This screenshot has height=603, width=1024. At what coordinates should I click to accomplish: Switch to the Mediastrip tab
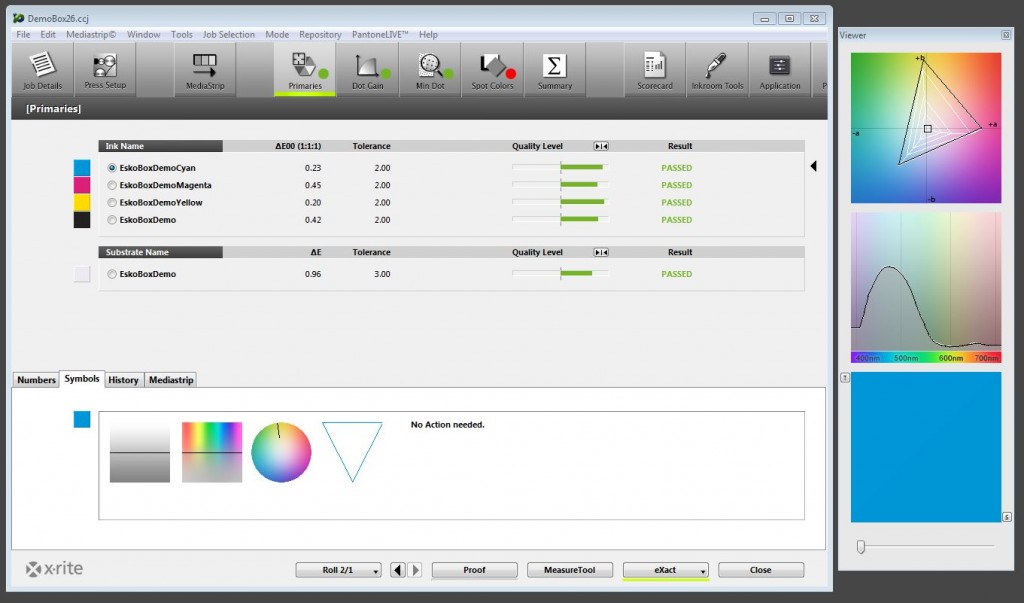(171, 380)
